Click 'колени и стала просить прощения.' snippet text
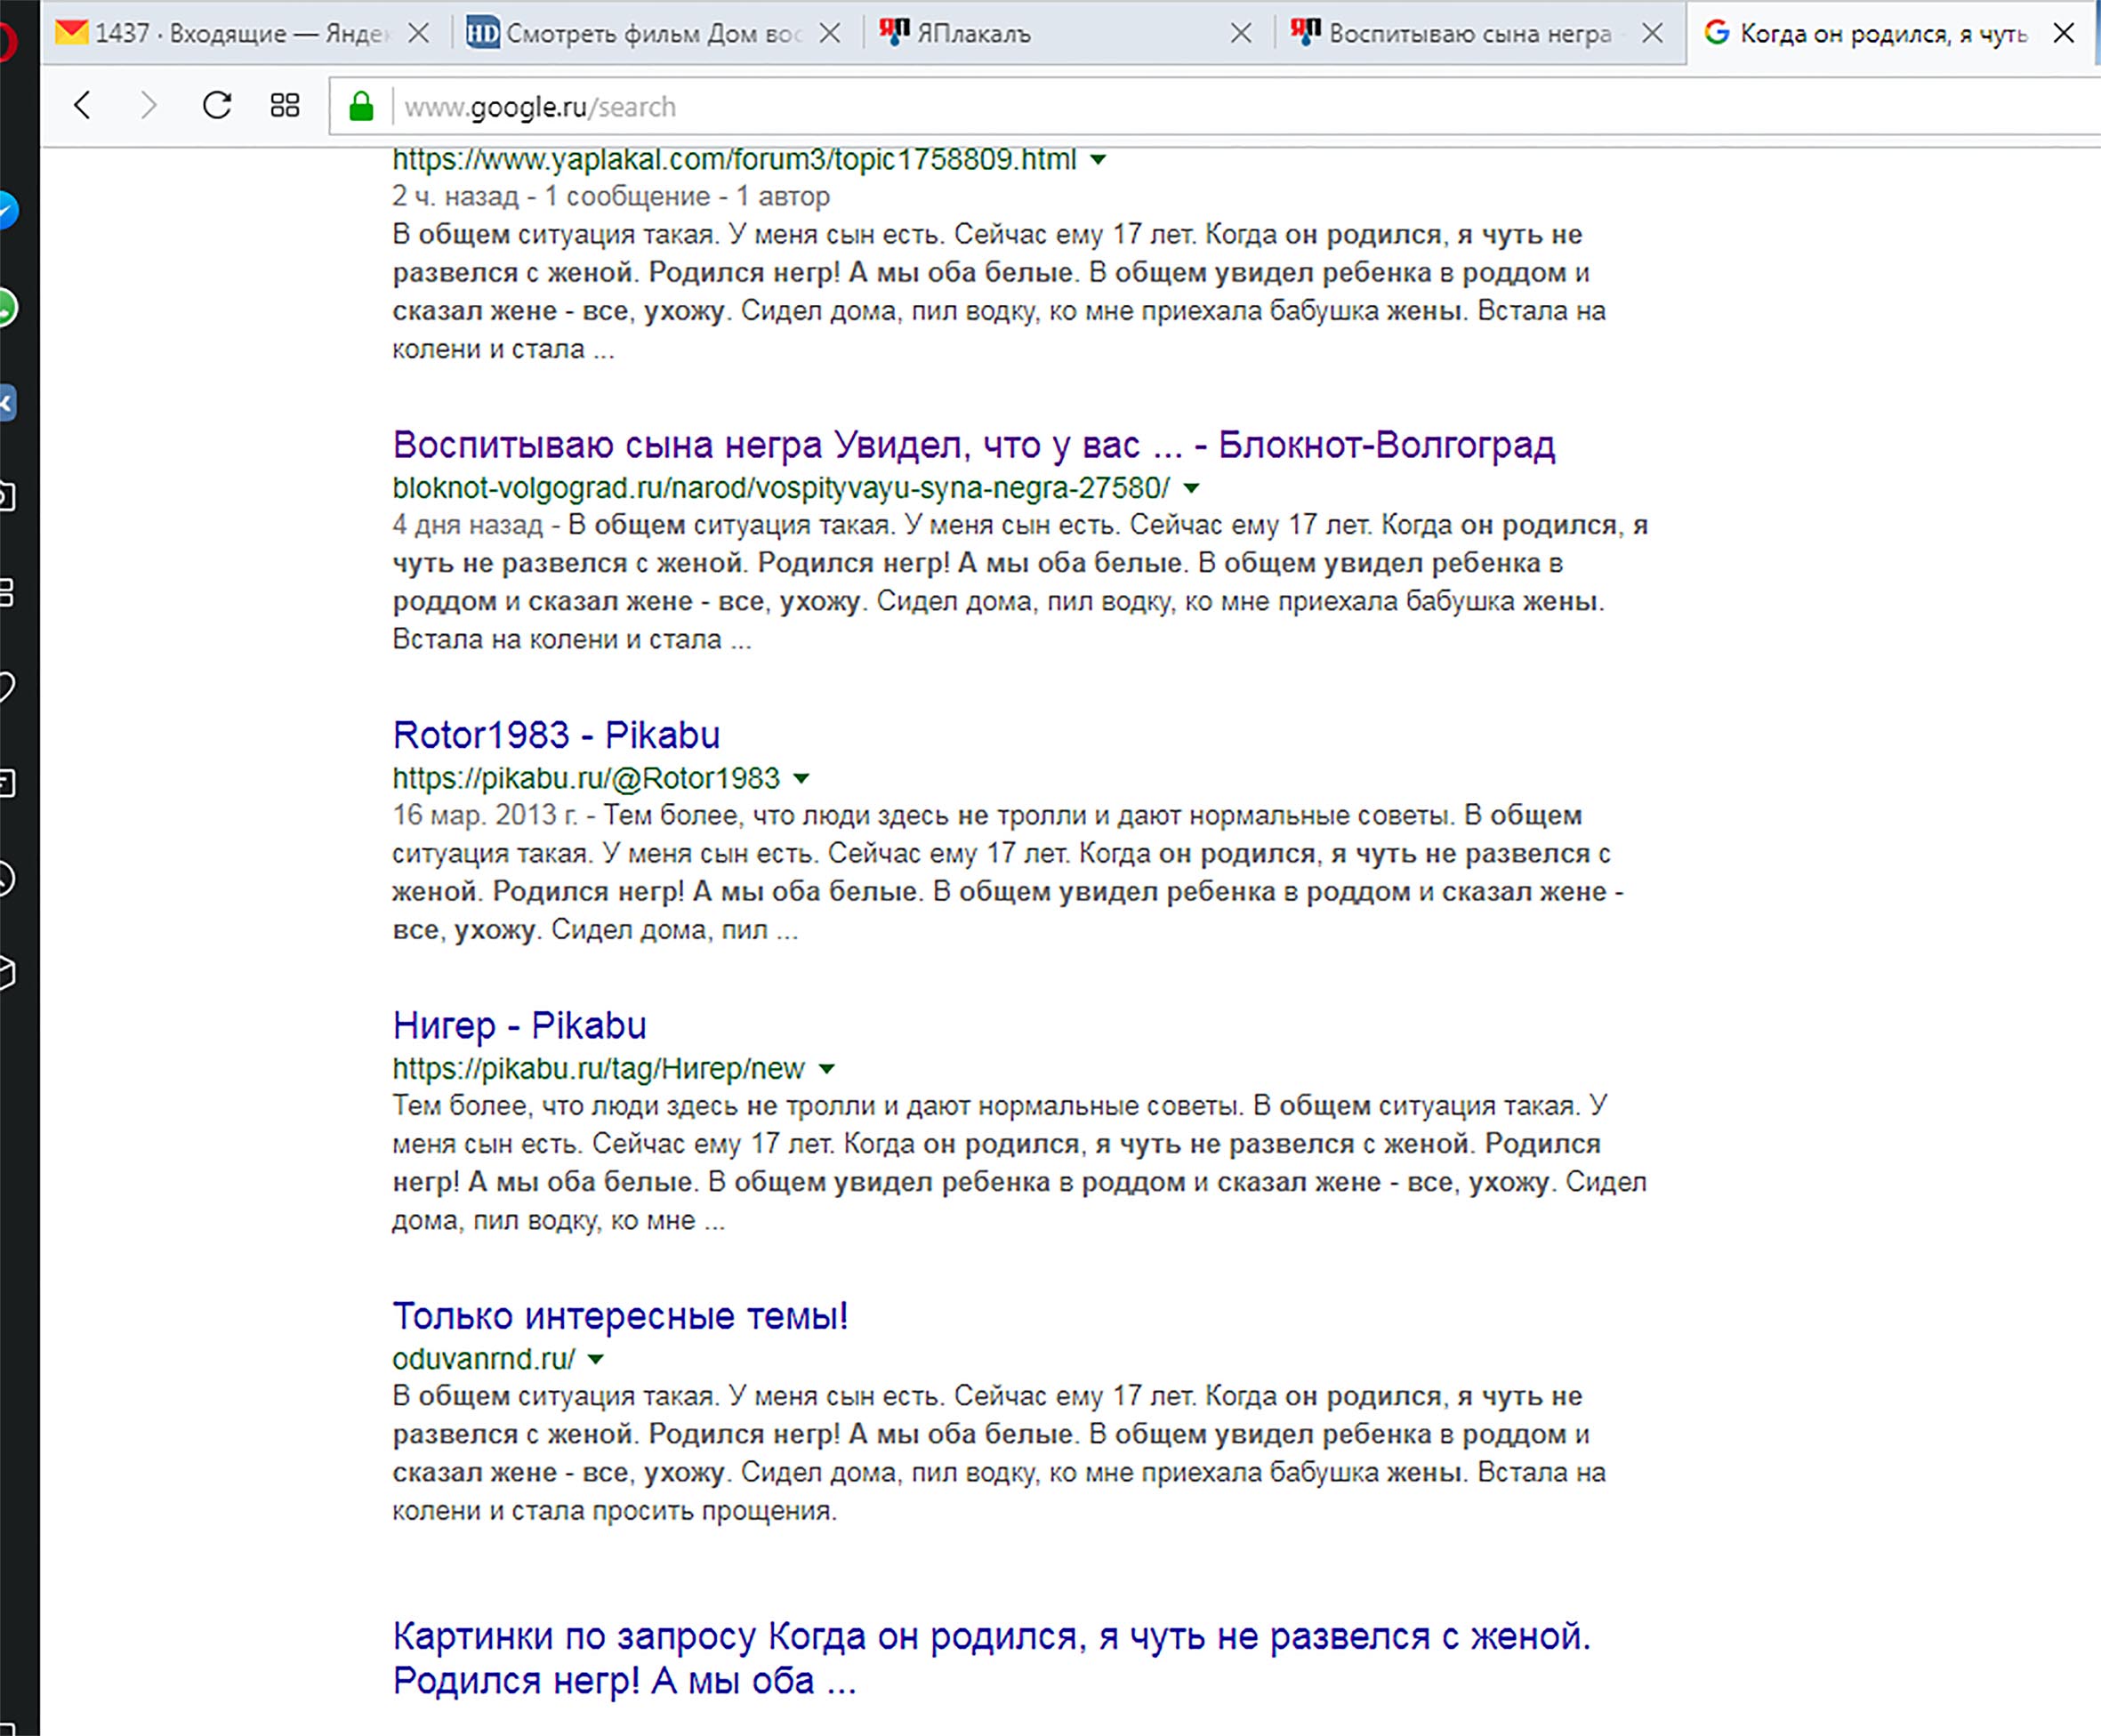 [x=614, y=1510]
